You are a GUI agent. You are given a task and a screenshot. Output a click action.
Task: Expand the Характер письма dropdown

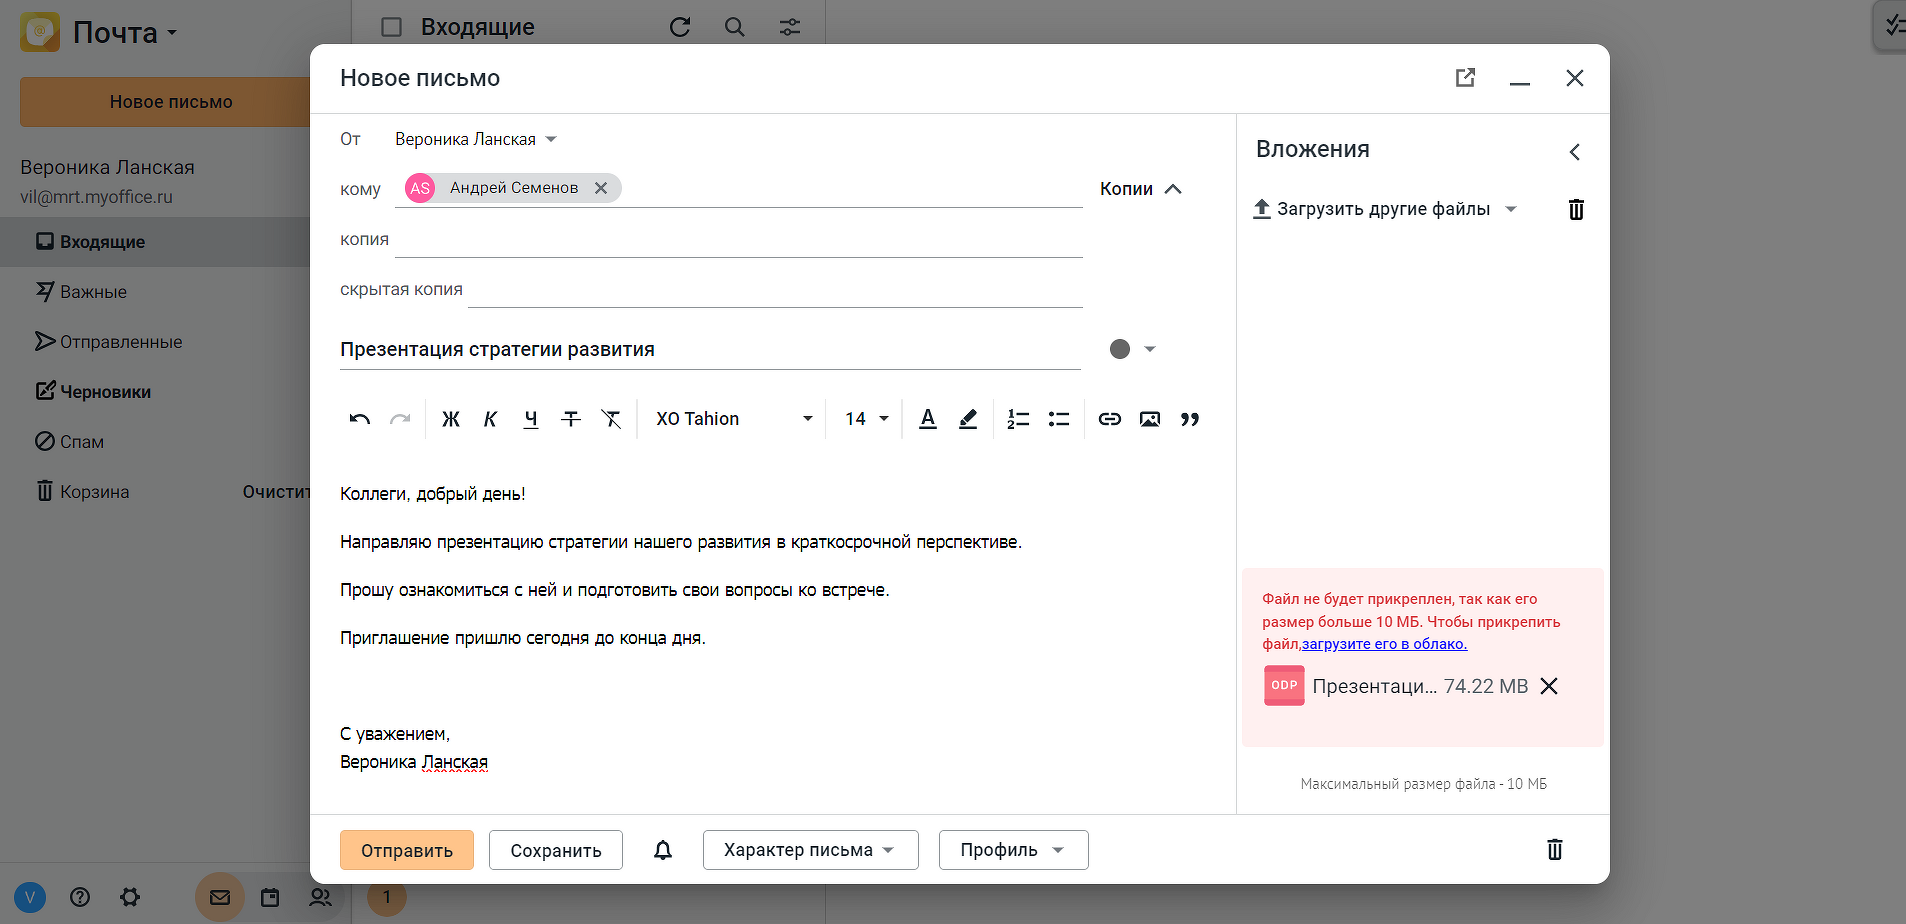tap(810, 850)
